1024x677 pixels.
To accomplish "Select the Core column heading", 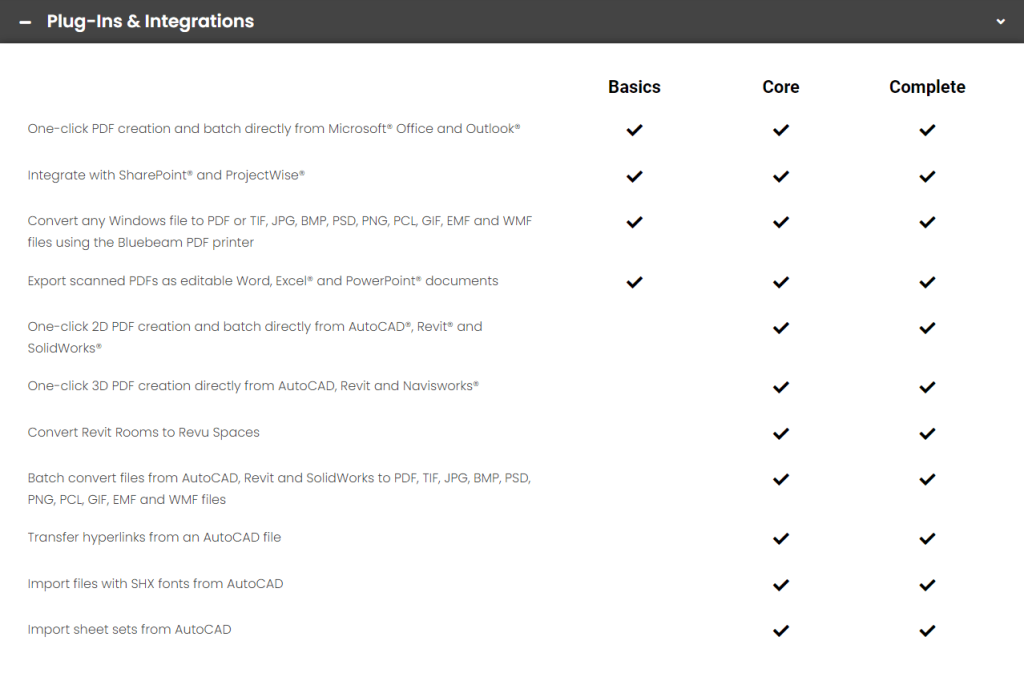I will (780, 87).
